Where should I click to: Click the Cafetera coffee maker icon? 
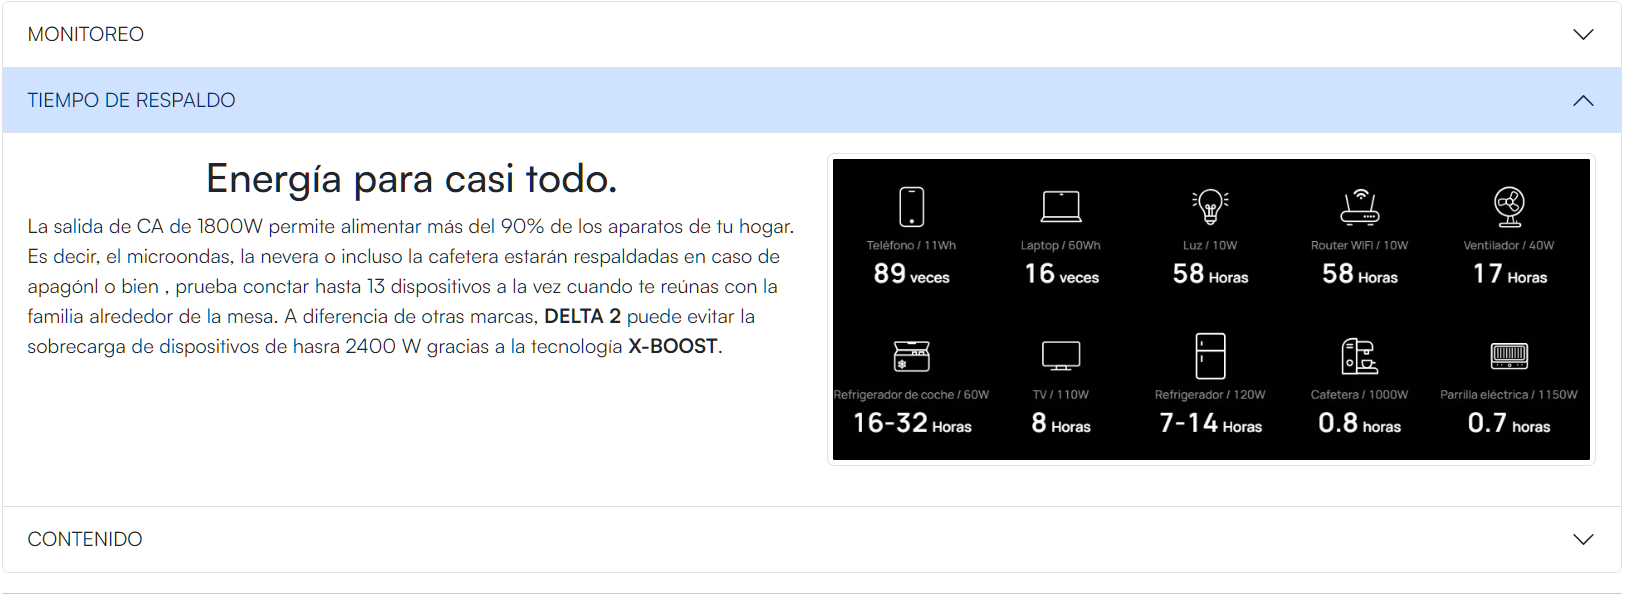pos(1360,356)
